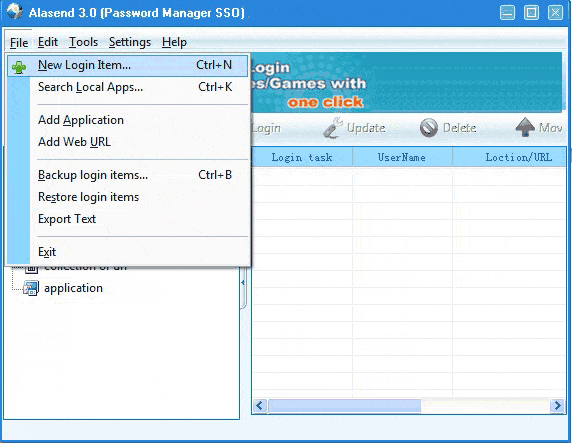572x443 pixels.
Task: Collapse the left panel with splitter arrow
Action: (243, 282)
